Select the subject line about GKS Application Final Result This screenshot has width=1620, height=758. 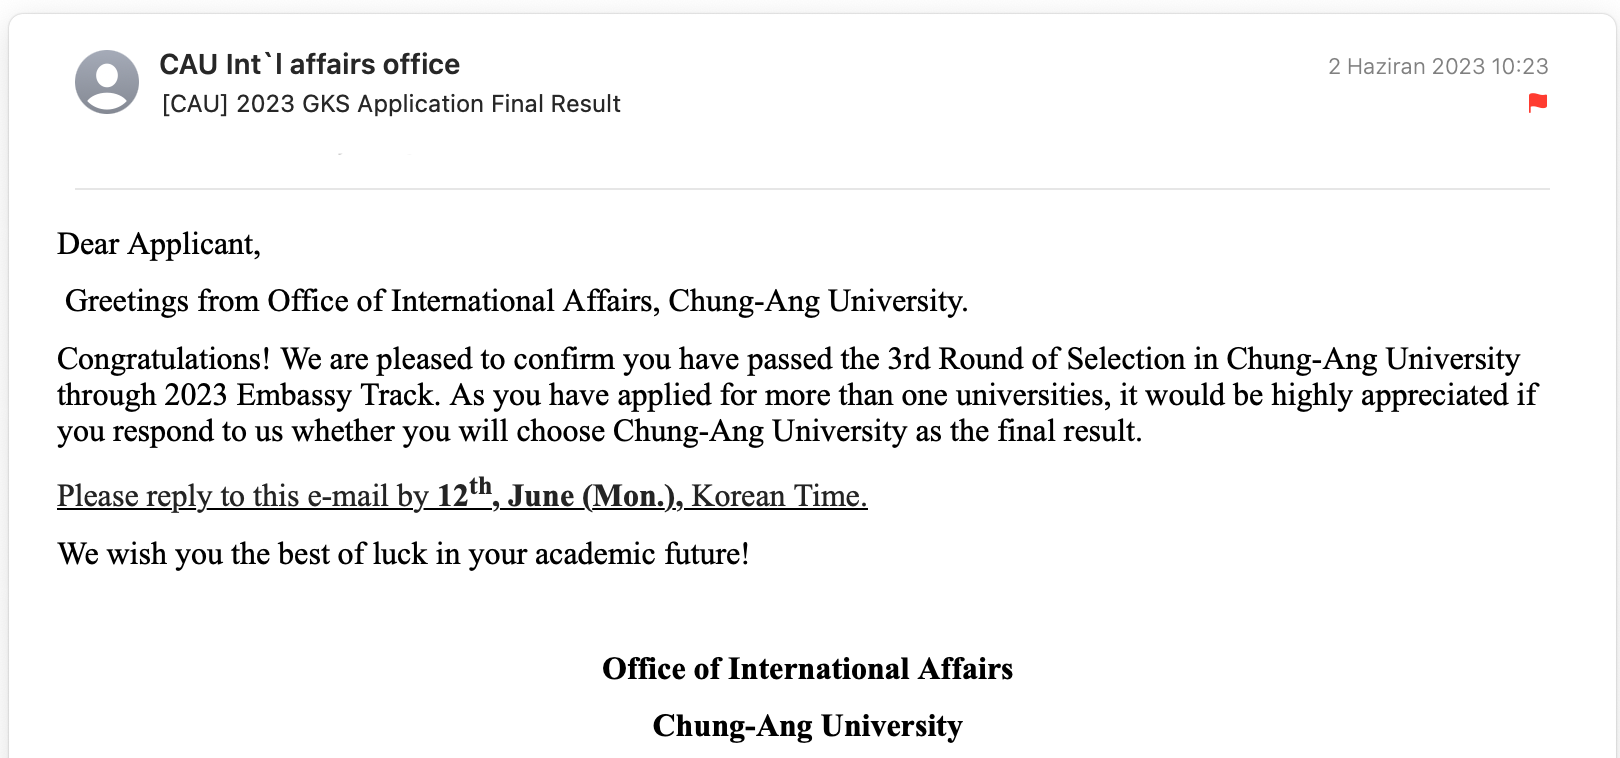pos(391,104)
